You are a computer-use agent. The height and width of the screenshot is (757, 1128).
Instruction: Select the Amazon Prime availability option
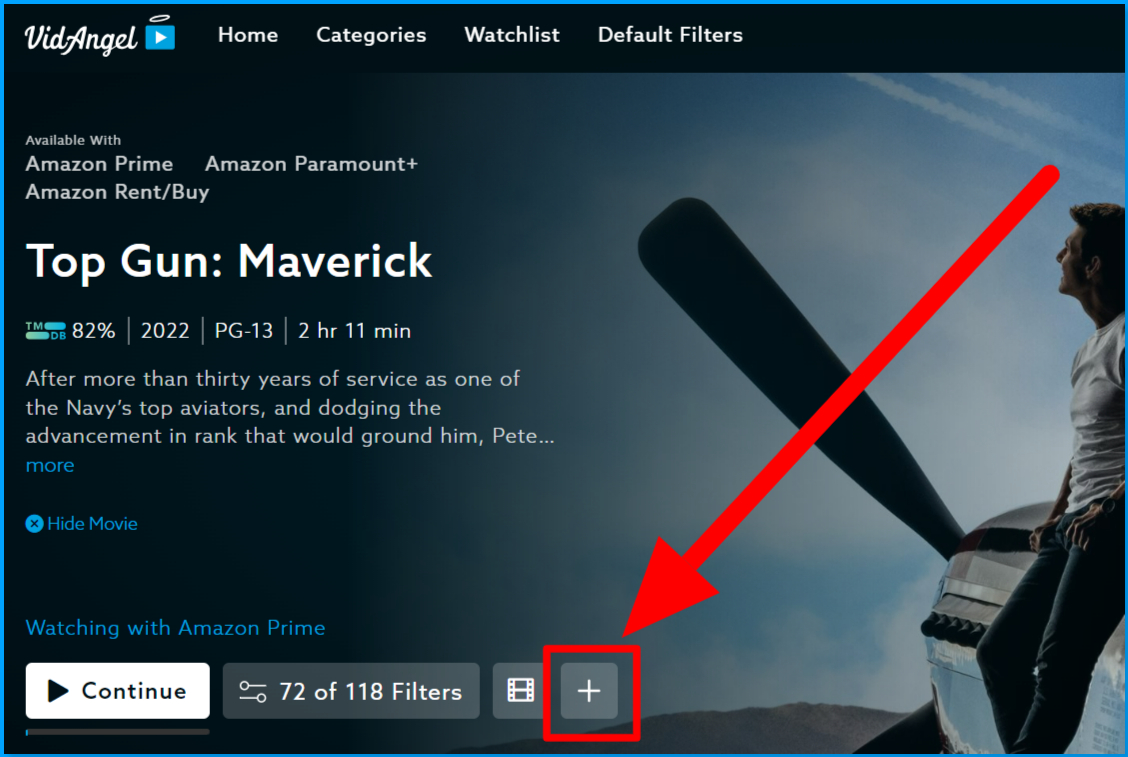click(99, 164)
